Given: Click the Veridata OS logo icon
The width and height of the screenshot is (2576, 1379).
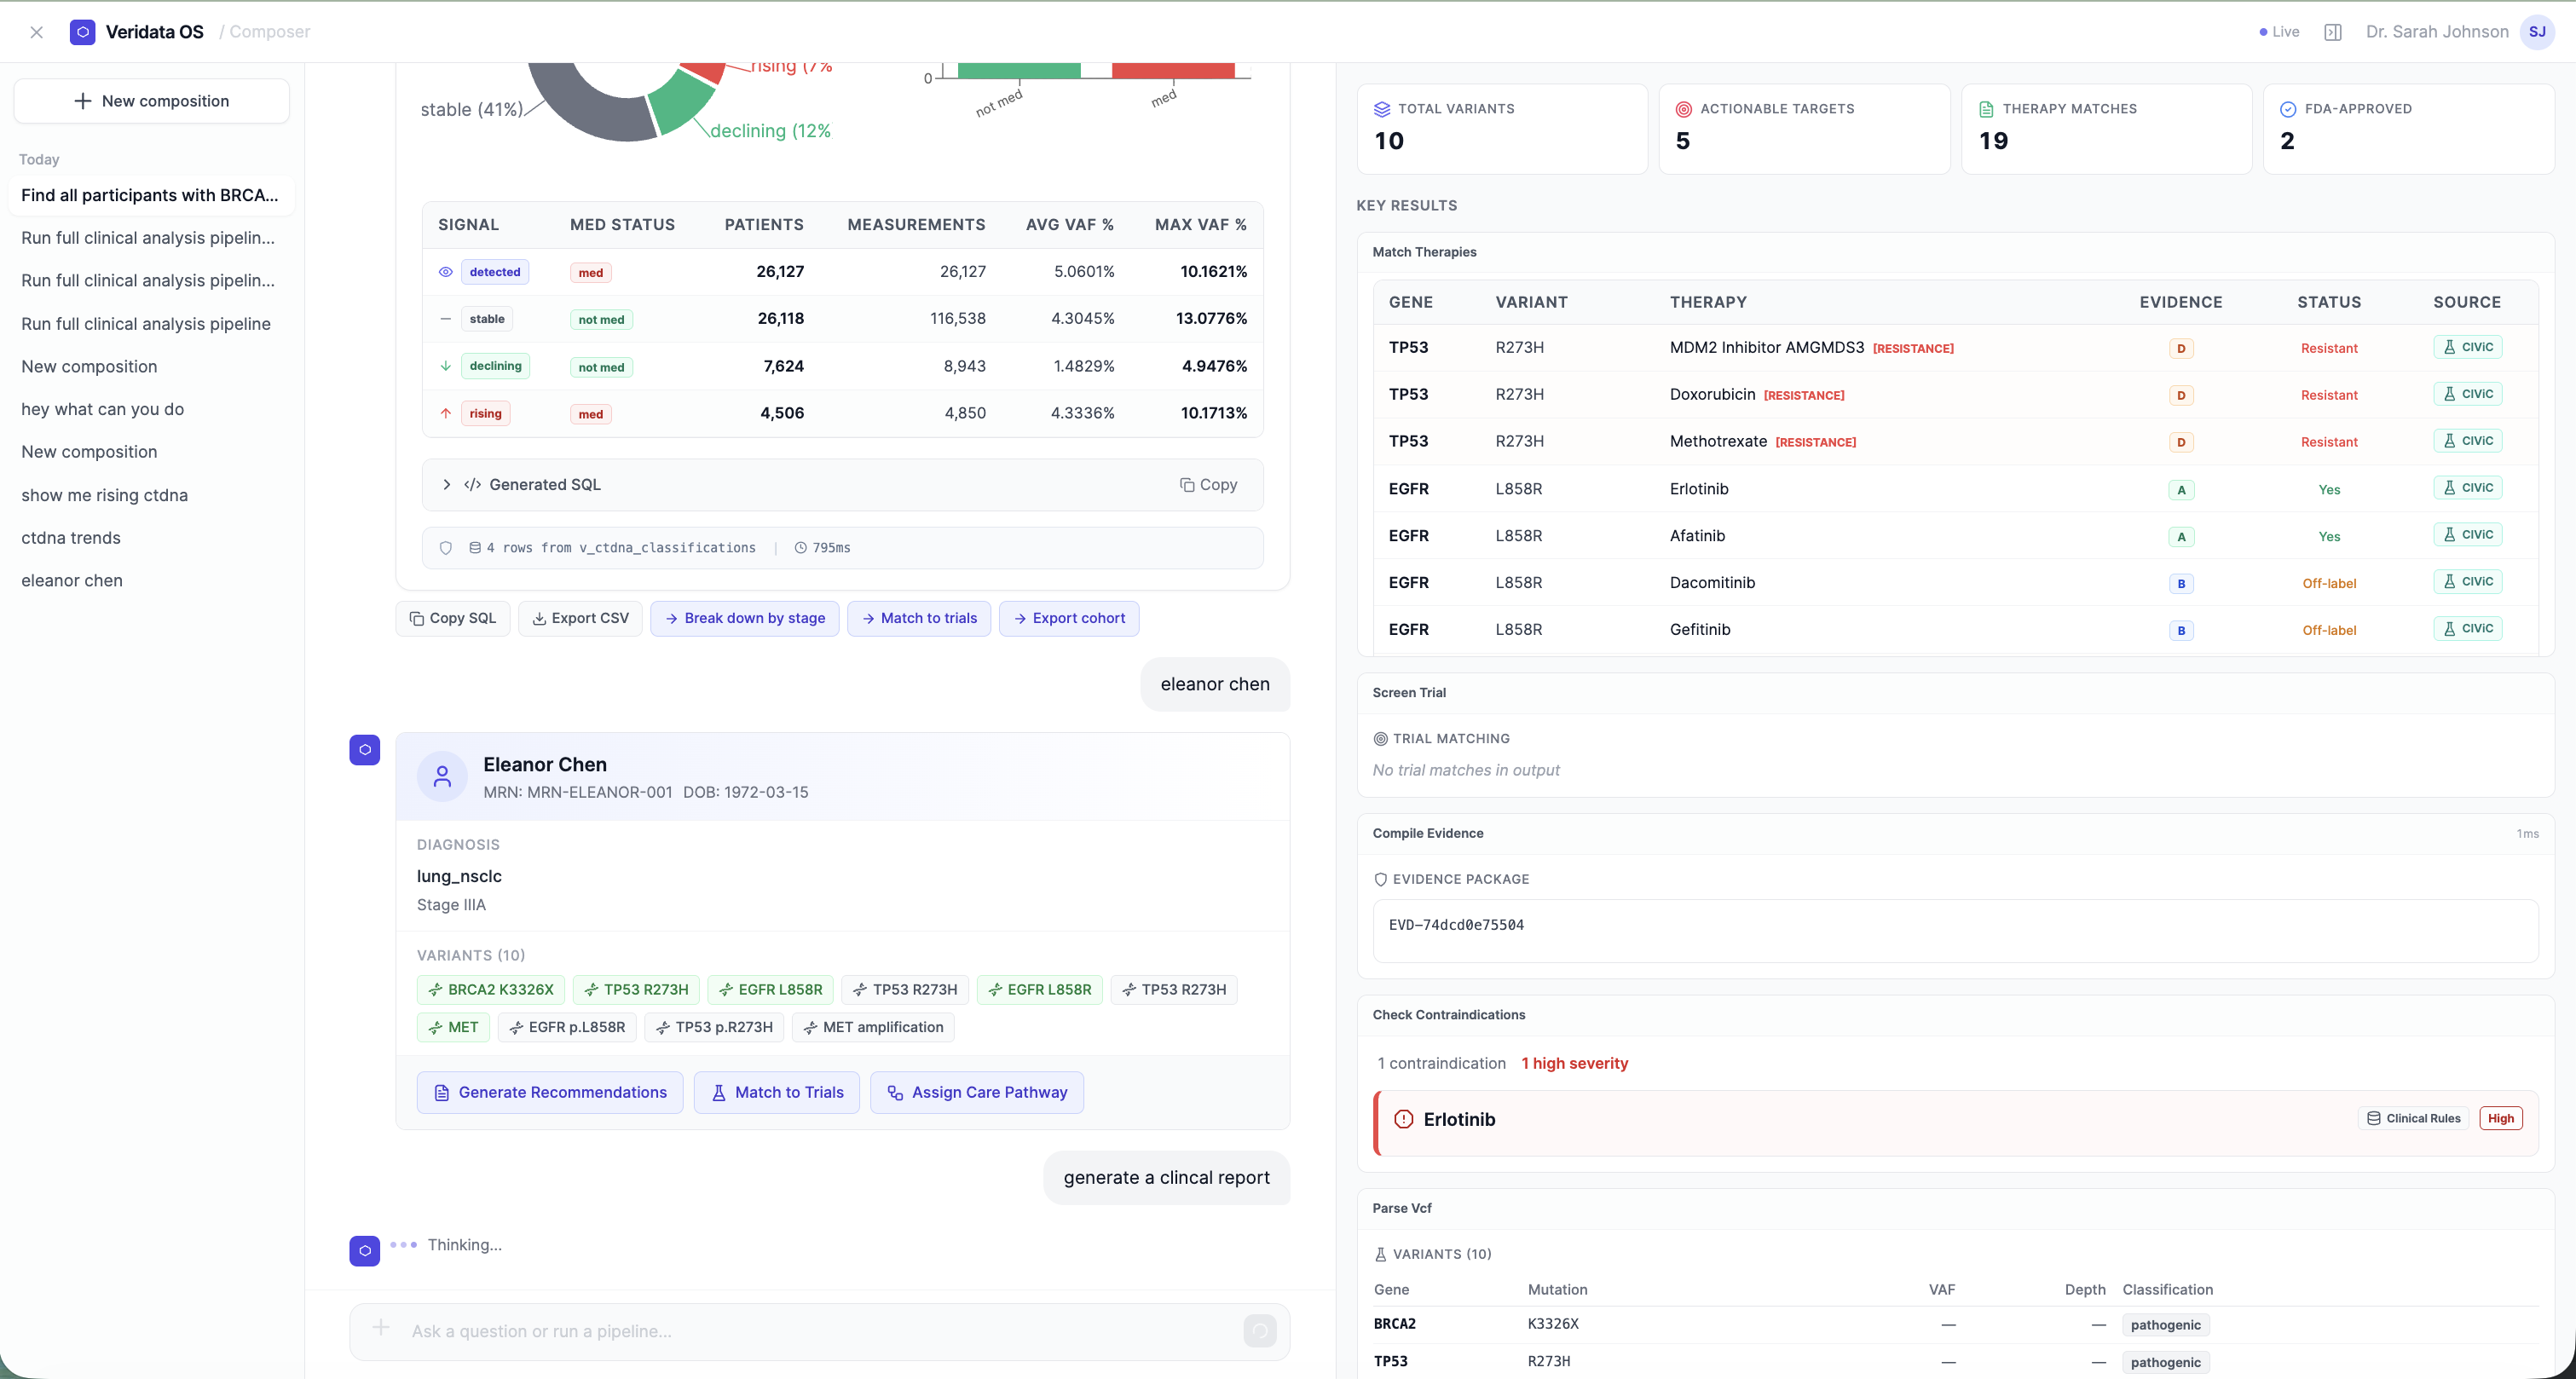Looking at the screenshot, I should 82,32.
